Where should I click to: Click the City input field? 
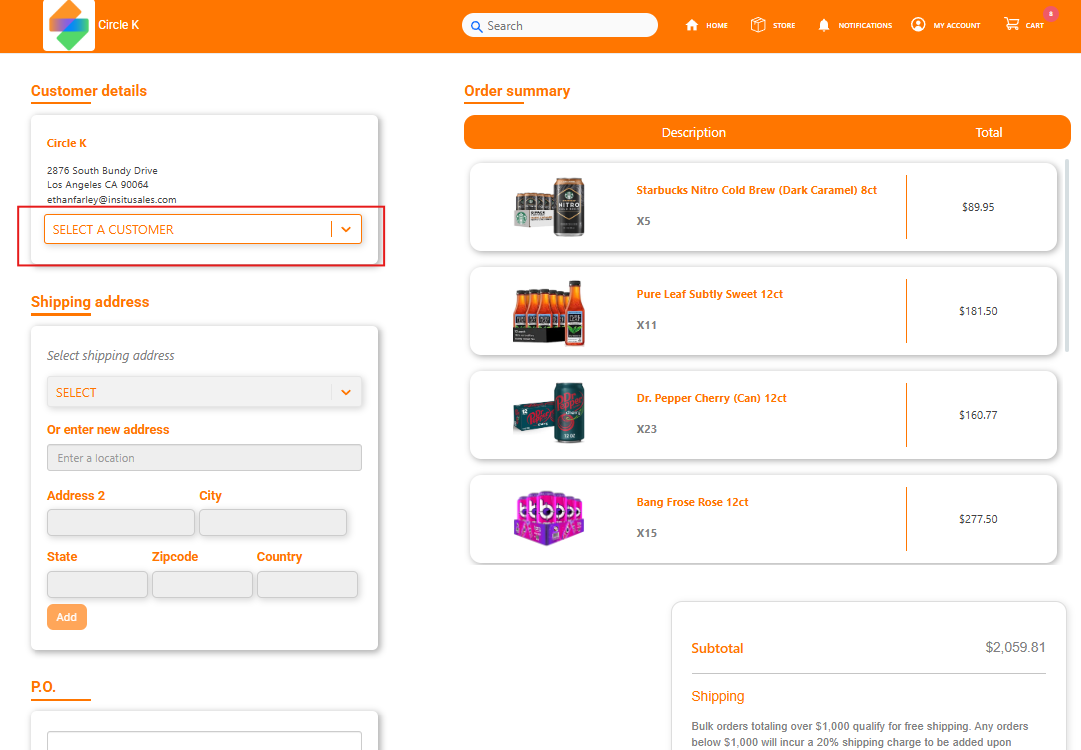click(x=273, y=523)
